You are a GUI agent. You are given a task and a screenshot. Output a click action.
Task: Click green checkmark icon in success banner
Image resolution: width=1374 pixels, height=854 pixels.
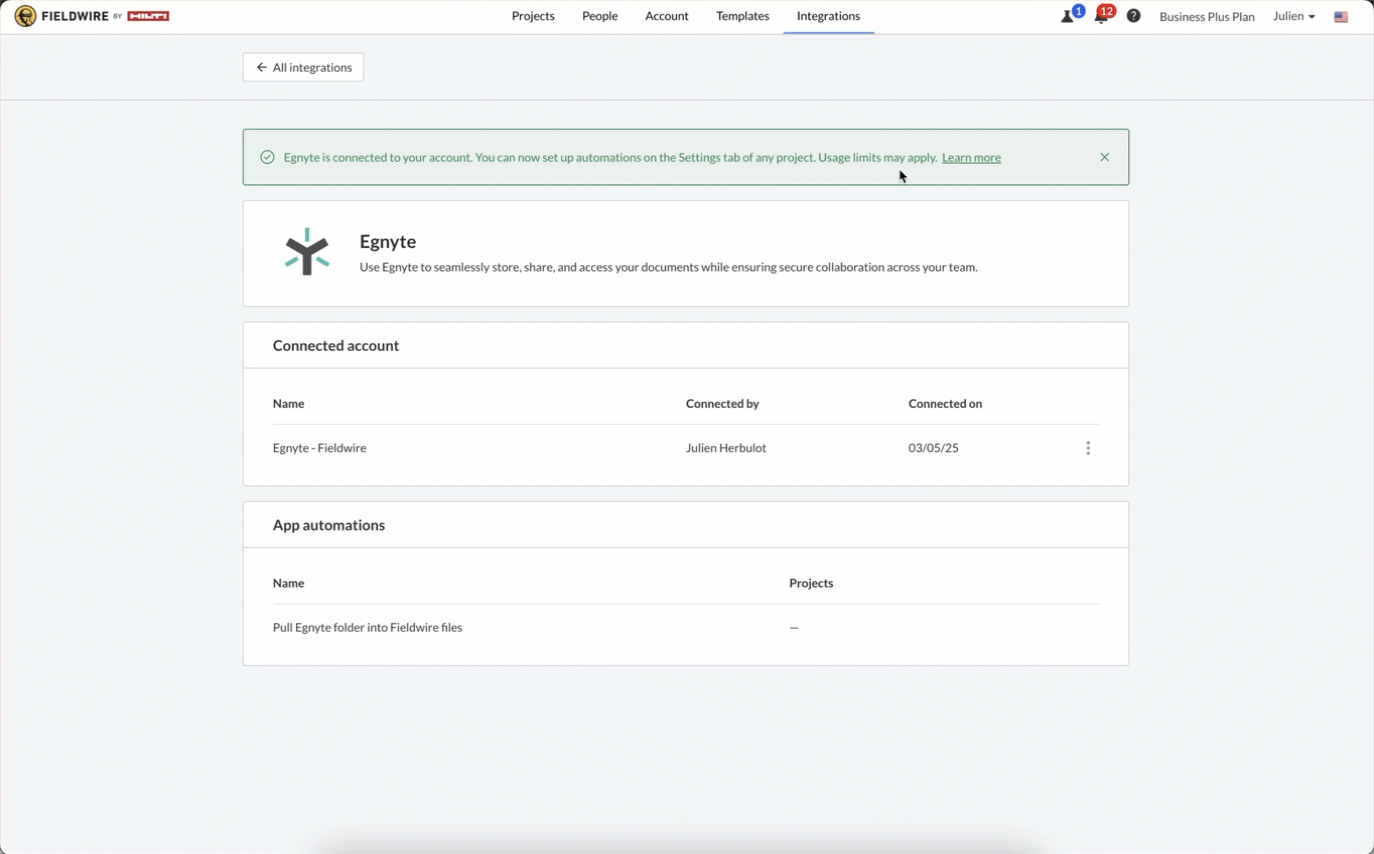tap(267, 157)
